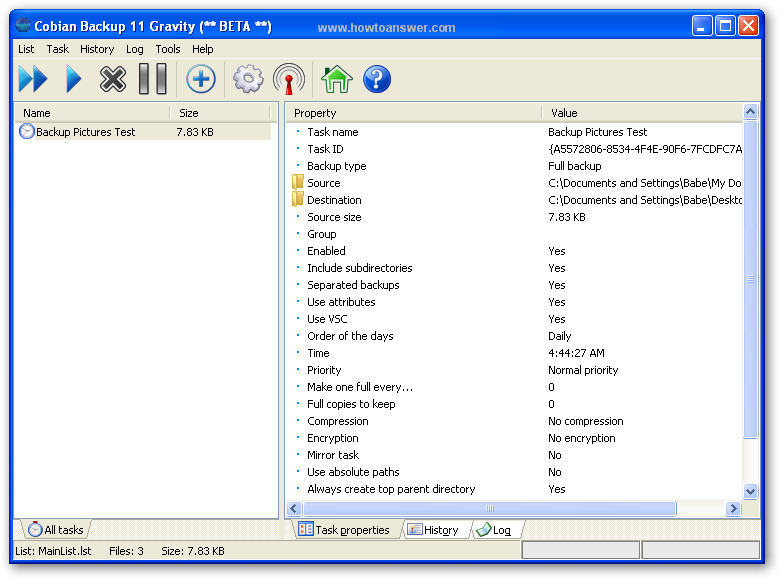Open help with question mark icon

(377, 79)
